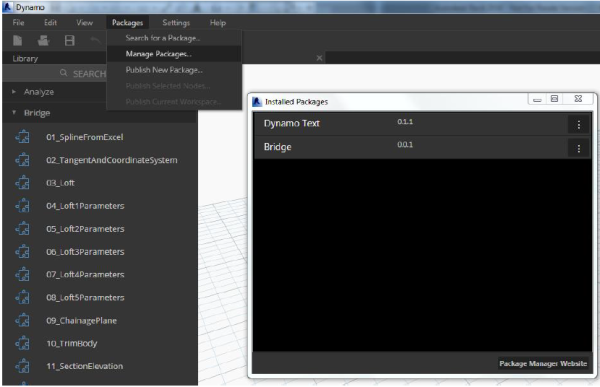The width and height of the screenshot is (600, 387).
Task: Select the 10_TrimBody node label
Action: (x=72, y=343)
